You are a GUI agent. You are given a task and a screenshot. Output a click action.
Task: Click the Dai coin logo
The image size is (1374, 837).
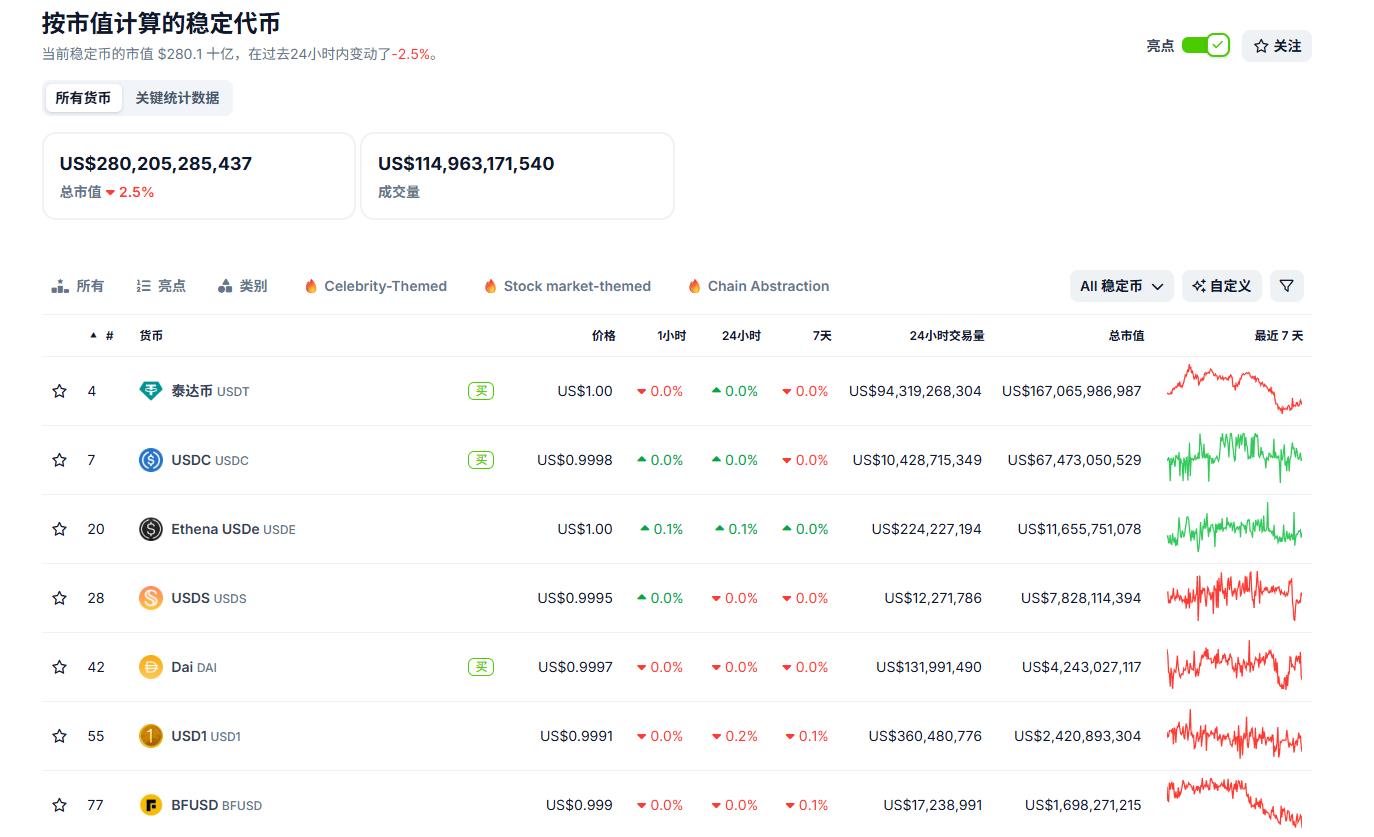pos(150,667)
